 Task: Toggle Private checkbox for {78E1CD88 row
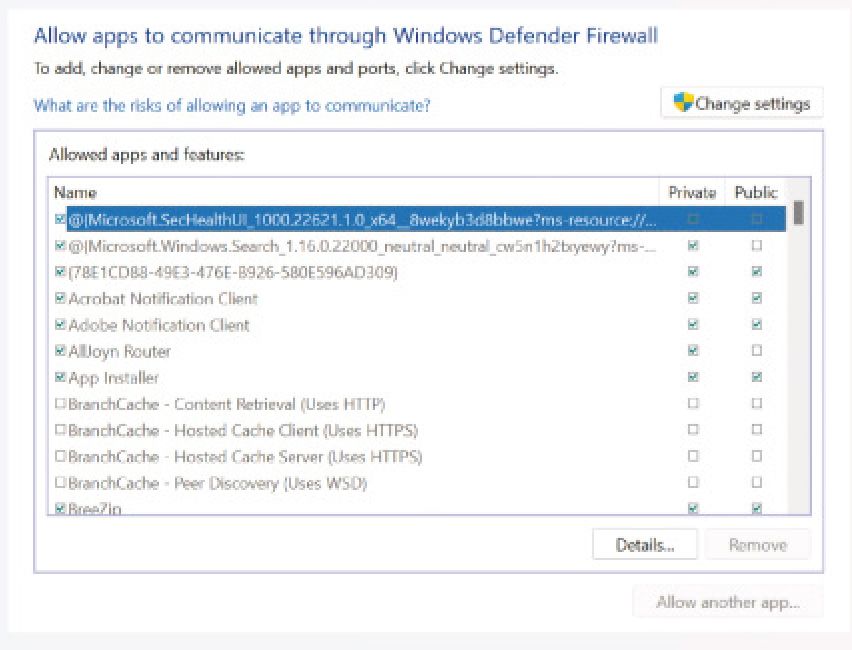click(693, 271)
